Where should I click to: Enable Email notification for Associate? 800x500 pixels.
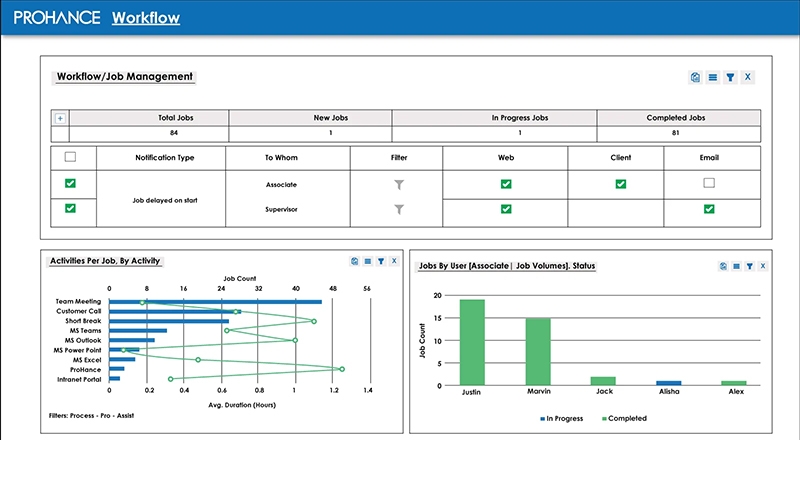tap(709, 183)
